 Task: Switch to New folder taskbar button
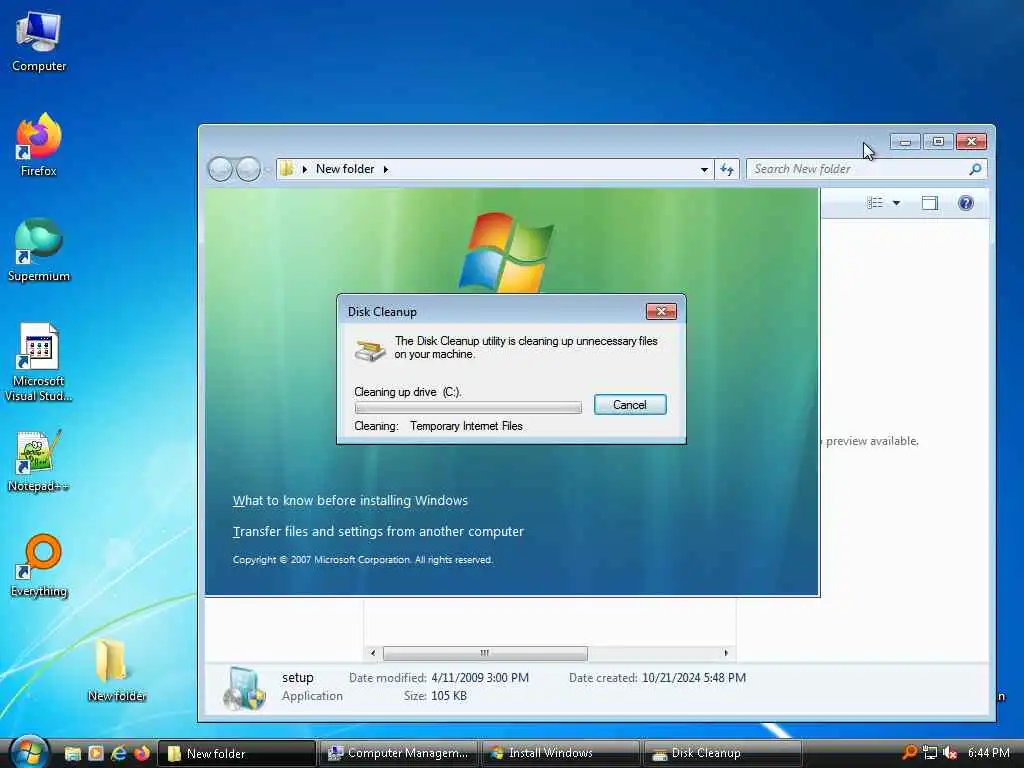pos(237,753)
